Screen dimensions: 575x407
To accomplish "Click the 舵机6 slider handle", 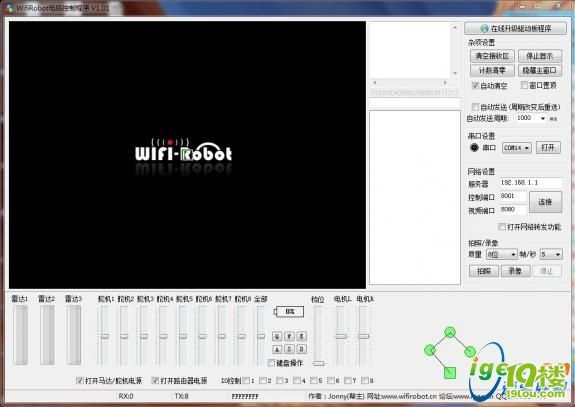I will 202,336.
